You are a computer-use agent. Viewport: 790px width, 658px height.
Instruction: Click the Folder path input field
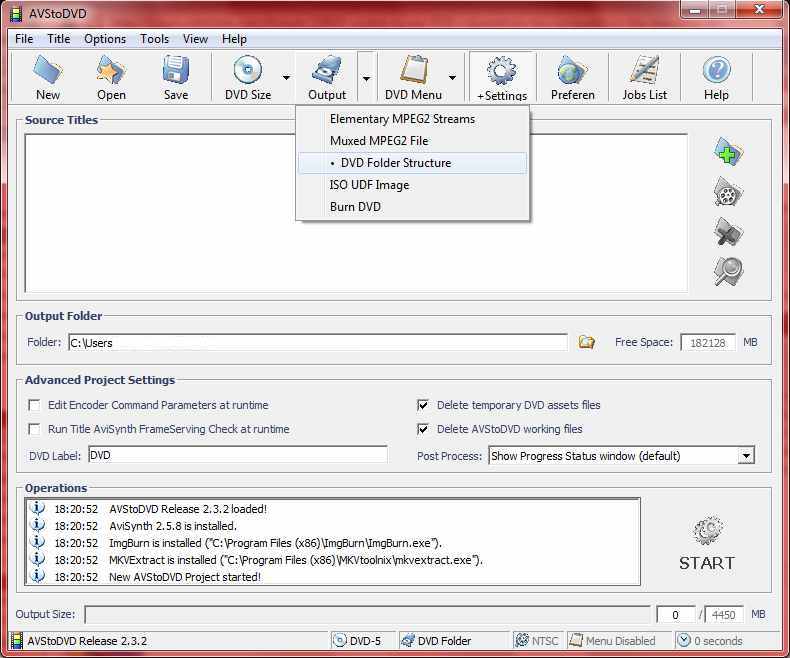(318, 343)
